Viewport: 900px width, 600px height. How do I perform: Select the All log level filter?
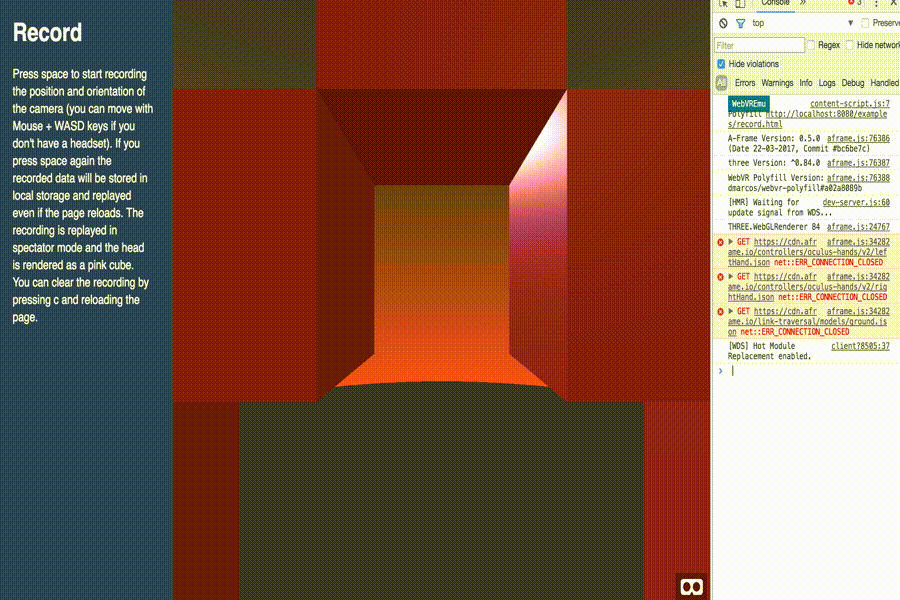coord(721,83)
